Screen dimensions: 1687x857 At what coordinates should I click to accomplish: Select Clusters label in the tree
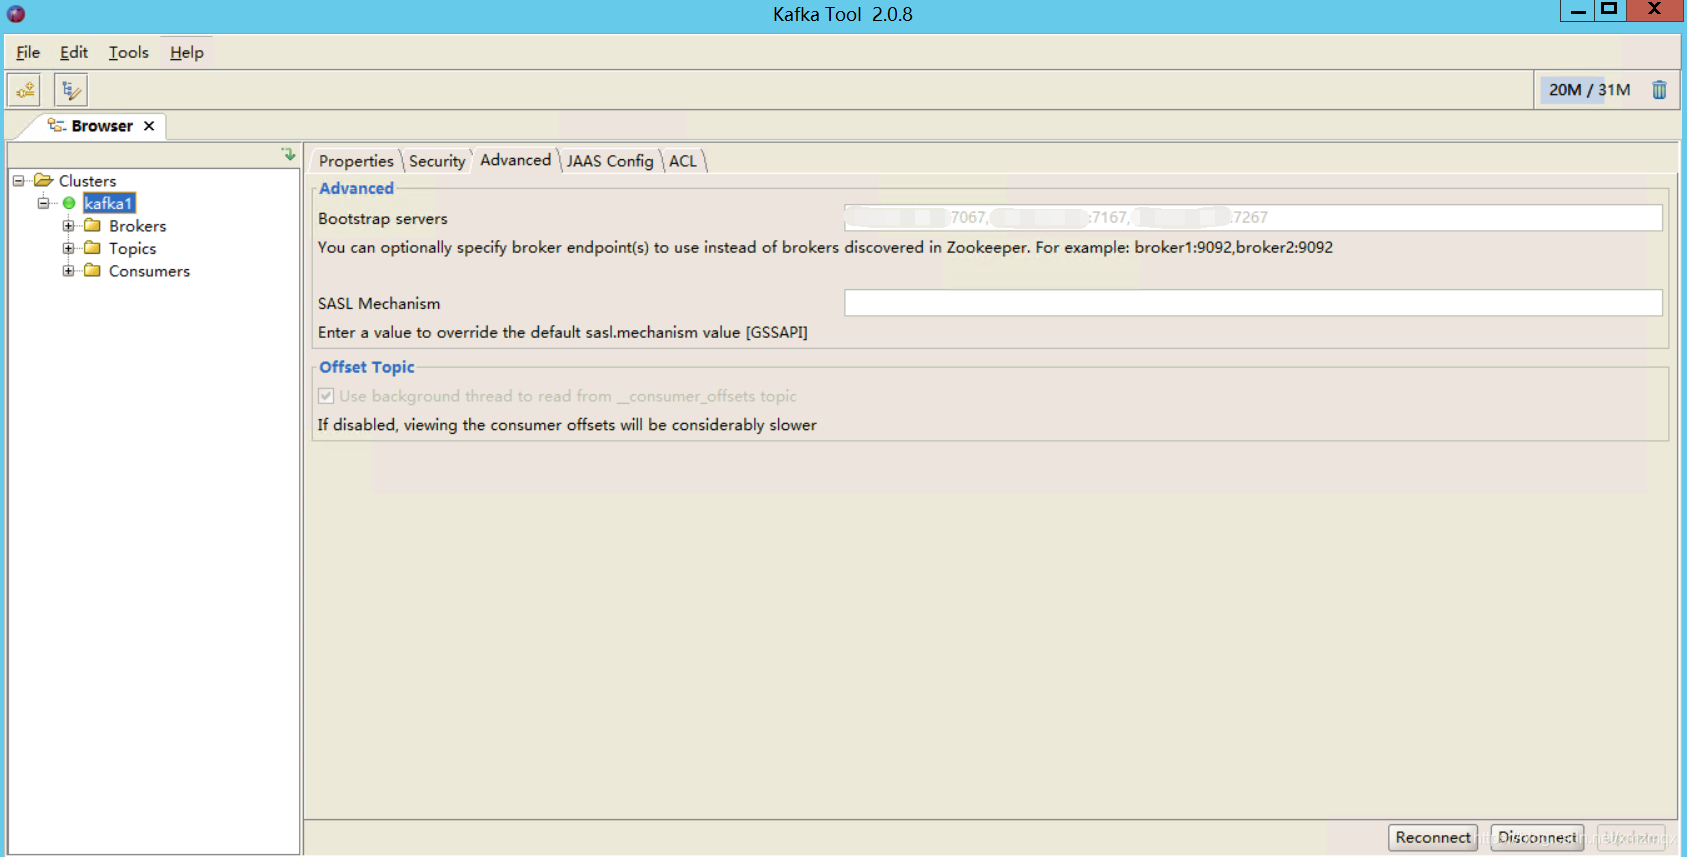point(87,181)
